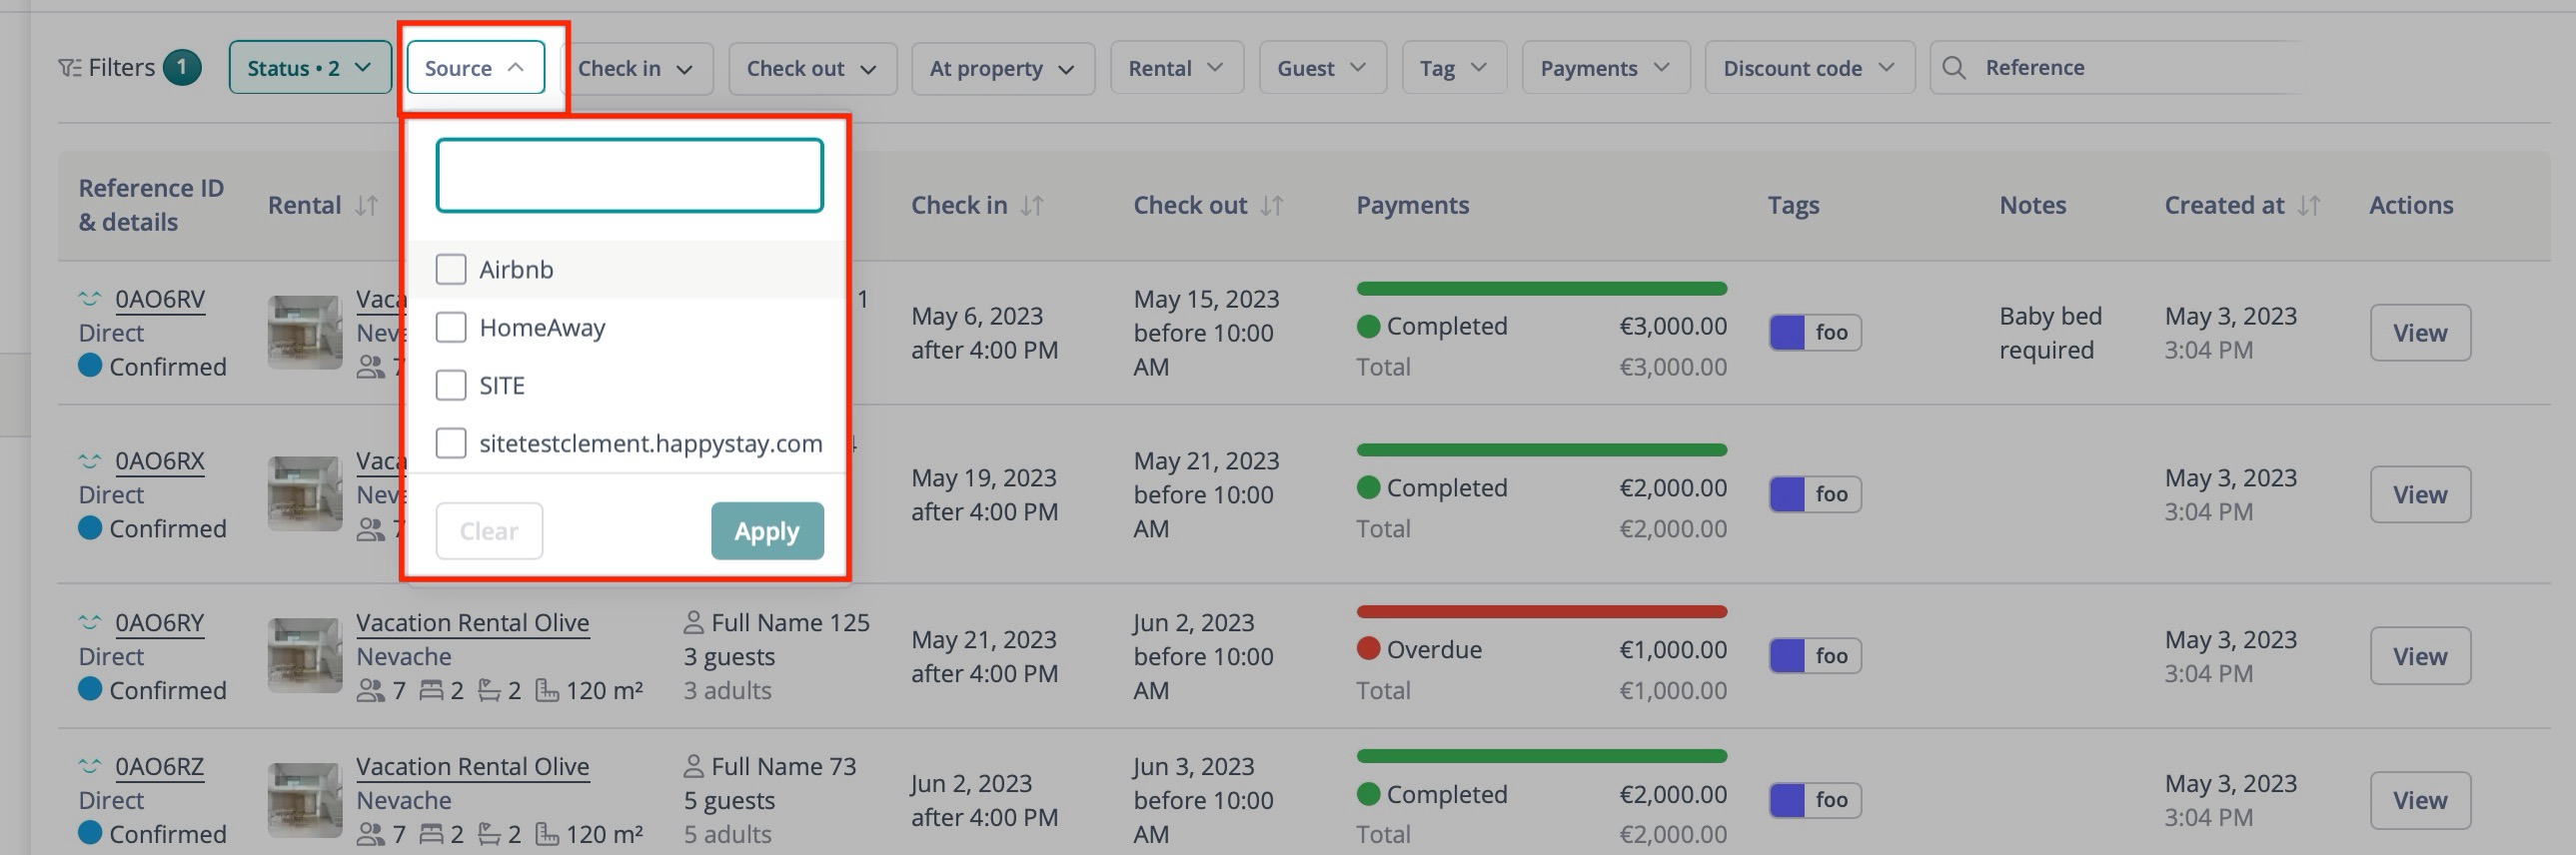Focus the source search input in dropdown
The image size is (2576, 855).
630,176
